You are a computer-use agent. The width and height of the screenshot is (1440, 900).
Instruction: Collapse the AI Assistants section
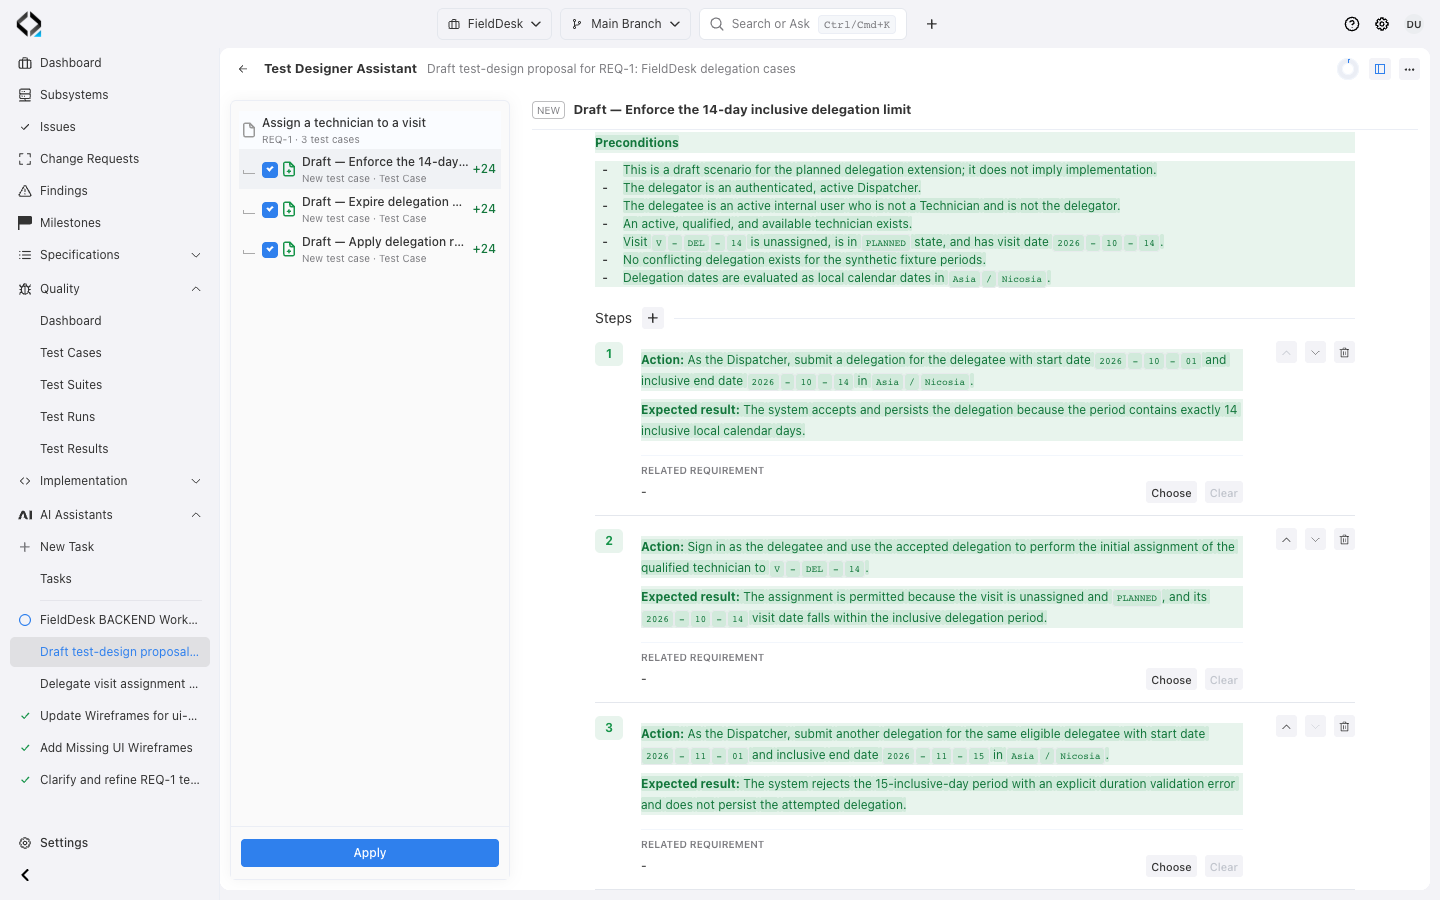pyautogui.click(x=110, y=515)
